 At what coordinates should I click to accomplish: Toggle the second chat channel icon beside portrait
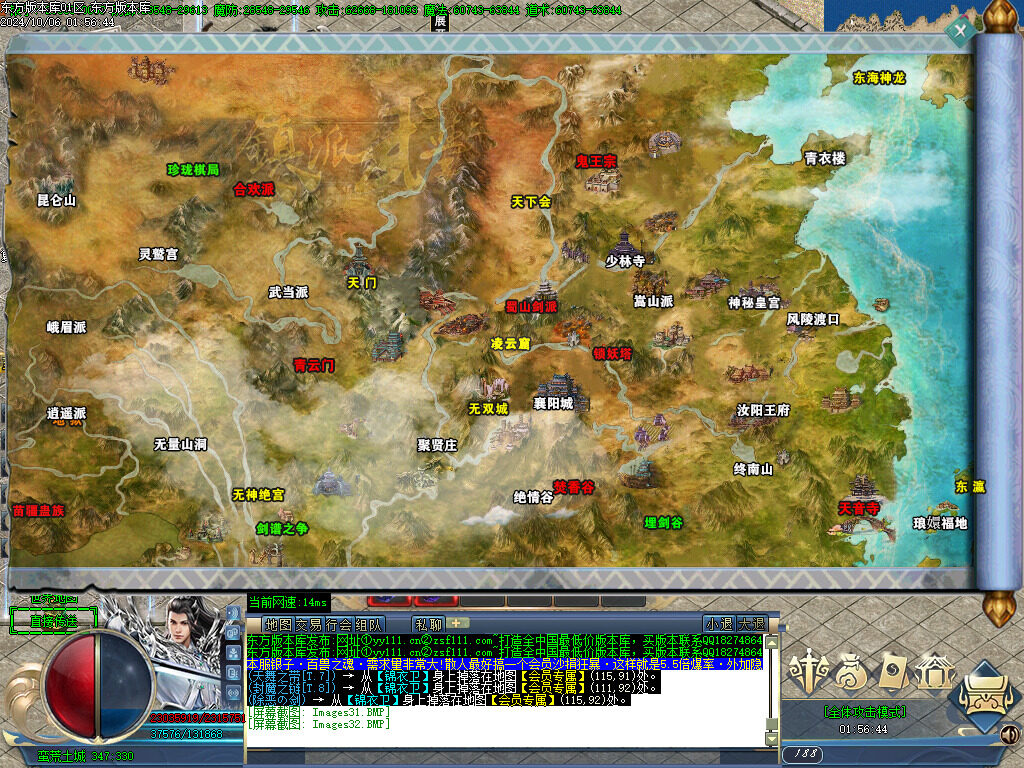tap(232, 633)
